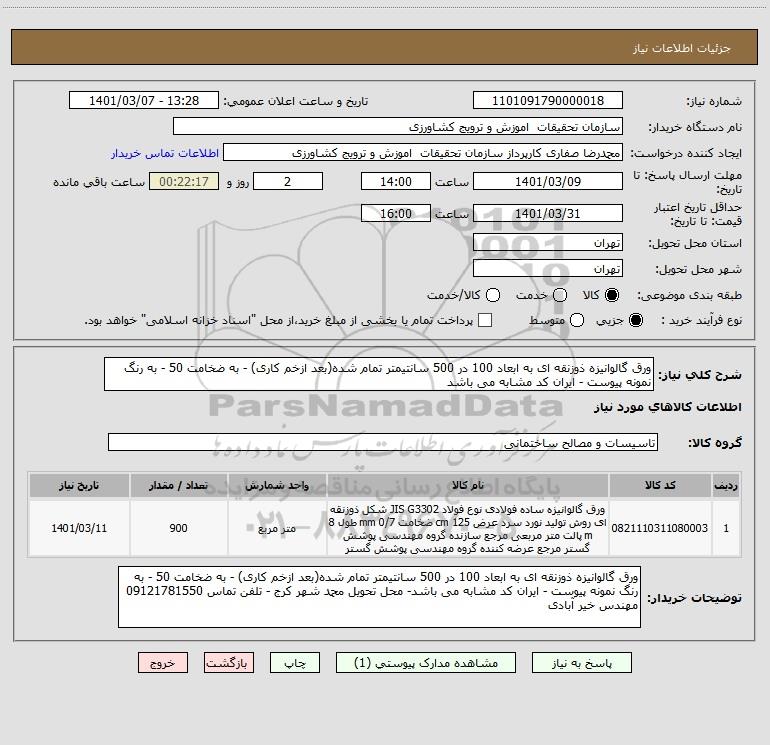Toggle the اسناد خزانه اسلامی payment checkbox

[485, 320]
